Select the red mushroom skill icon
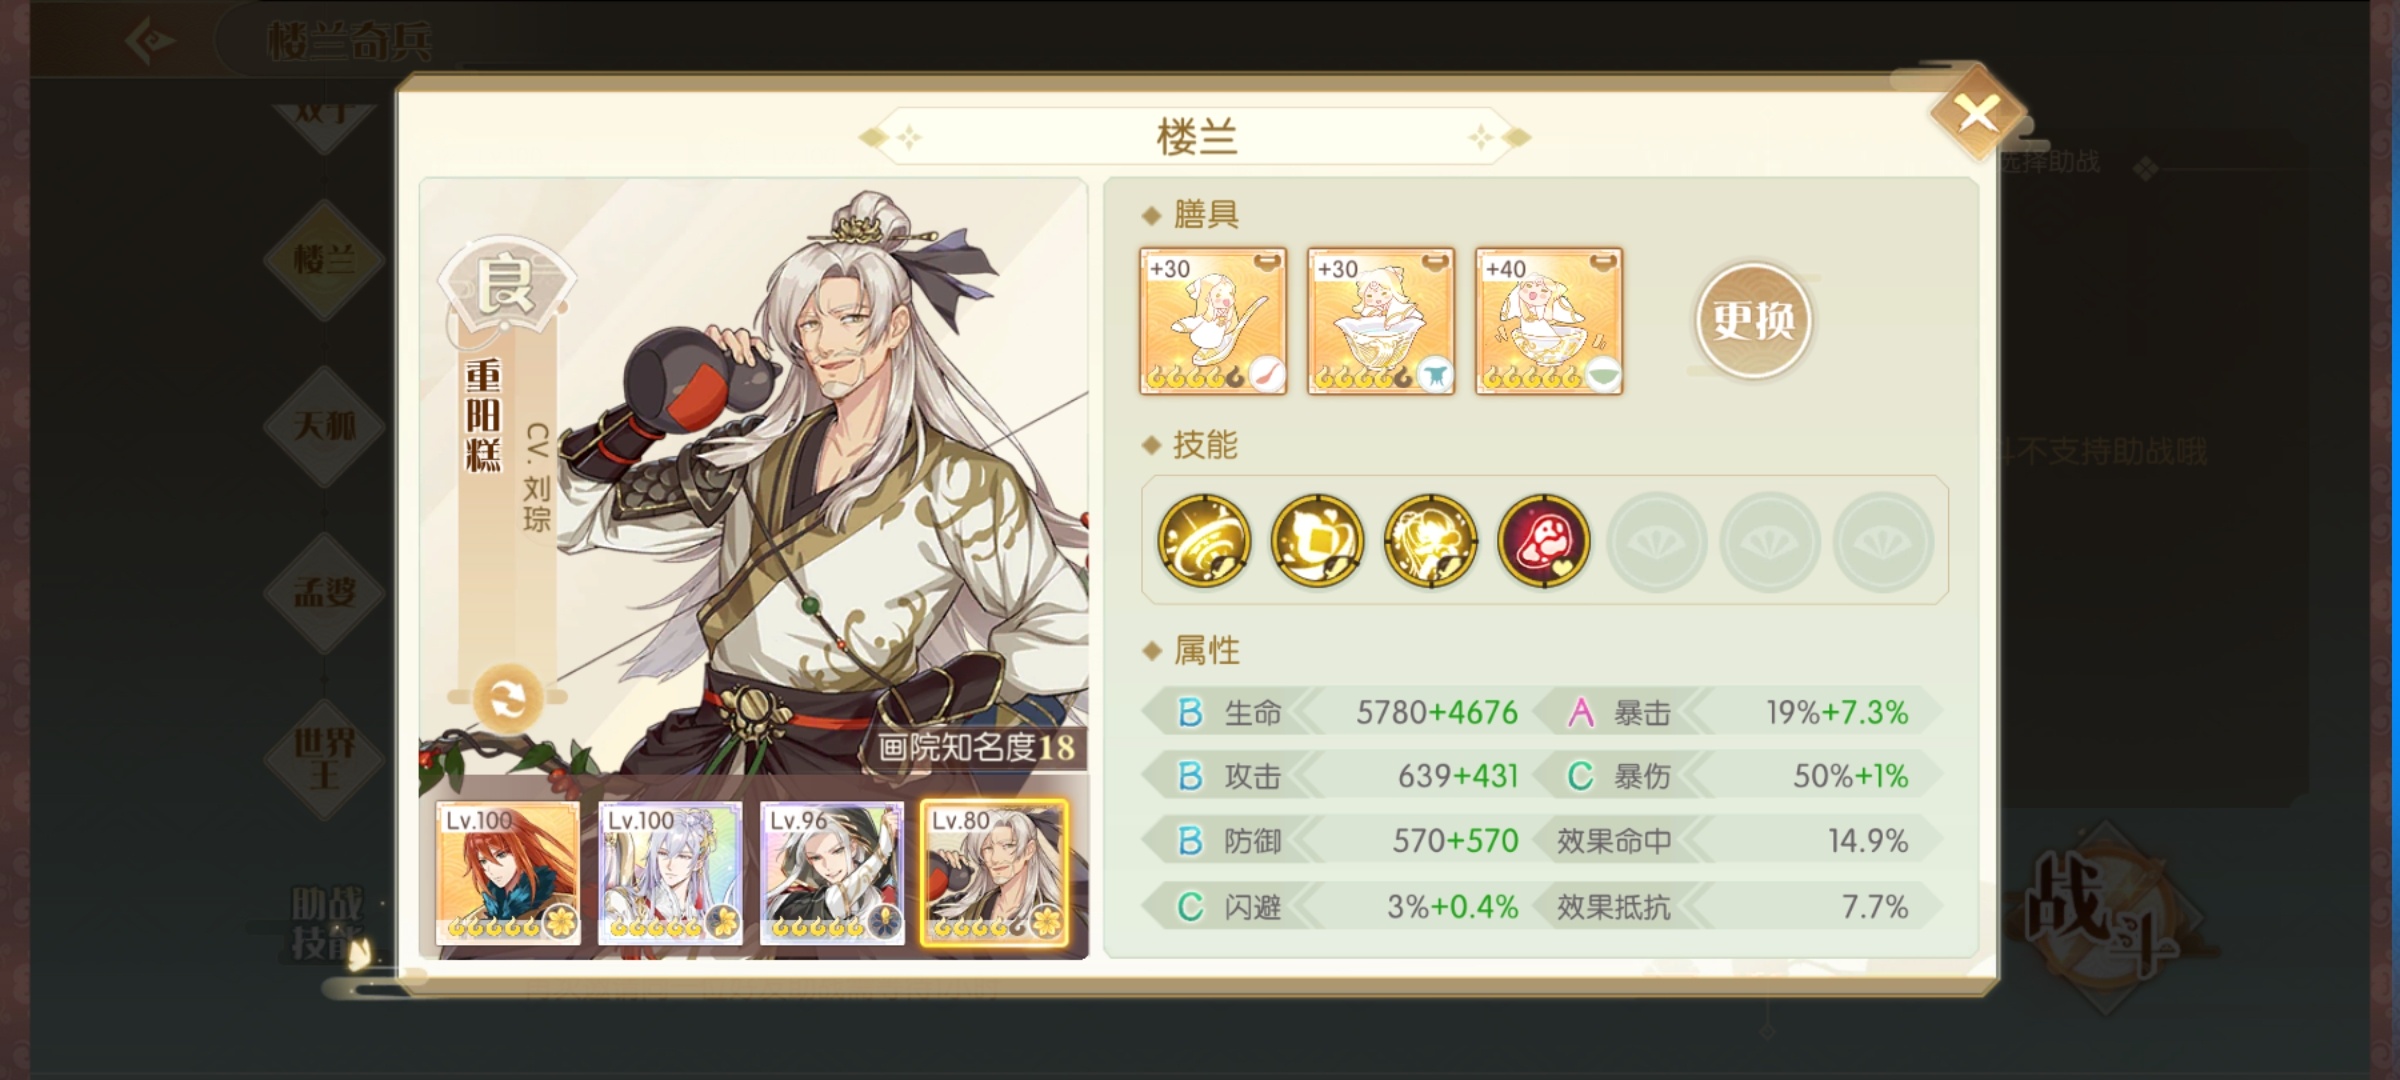 [x=1544, y=540]
